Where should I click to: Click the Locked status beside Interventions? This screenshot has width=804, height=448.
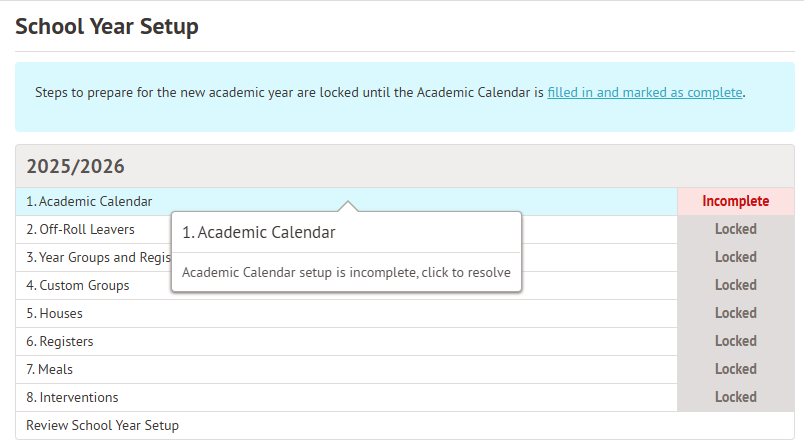tap(735, 397)
